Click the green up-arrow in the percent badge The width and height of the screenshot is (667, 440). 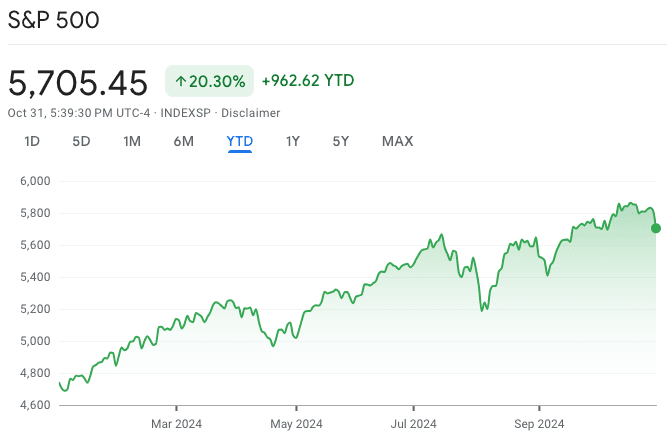click(181, 81)
